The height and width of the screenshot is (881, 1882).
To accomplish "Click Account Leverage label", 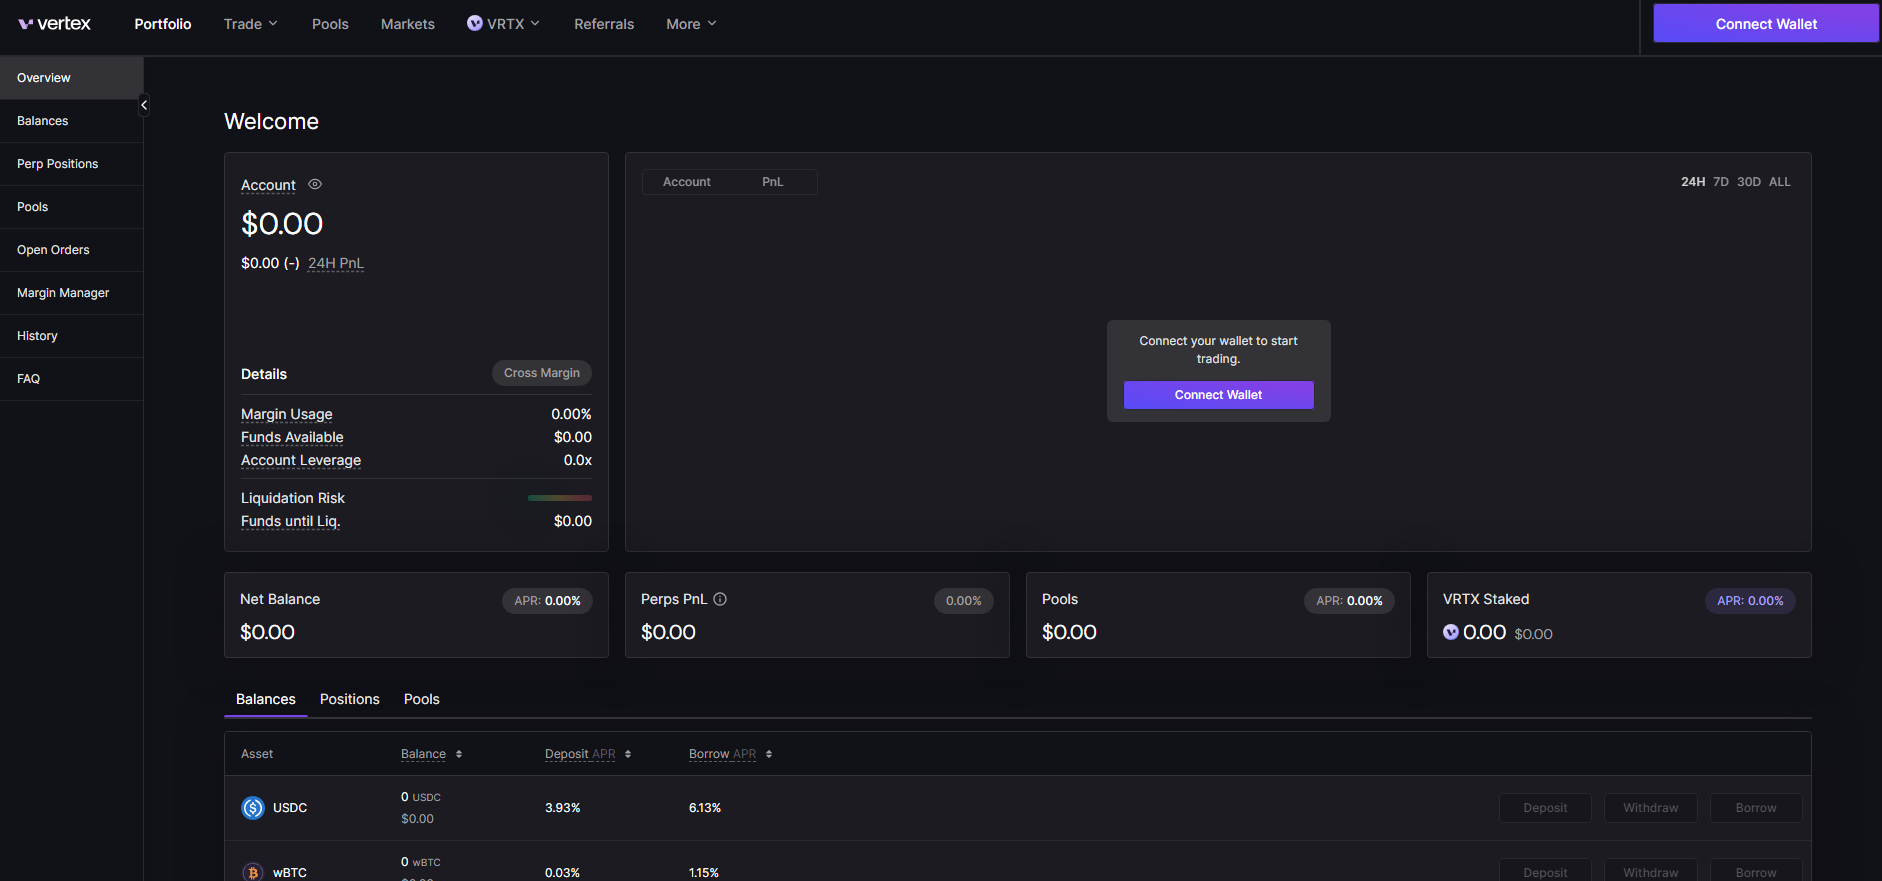I will (x=301, y=460).
